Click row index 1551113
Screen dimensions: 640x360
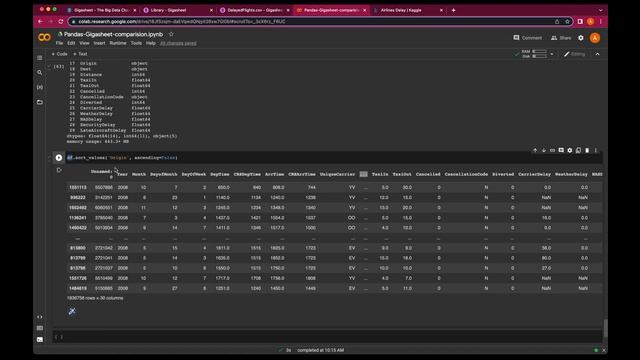[x=78, y=187]
